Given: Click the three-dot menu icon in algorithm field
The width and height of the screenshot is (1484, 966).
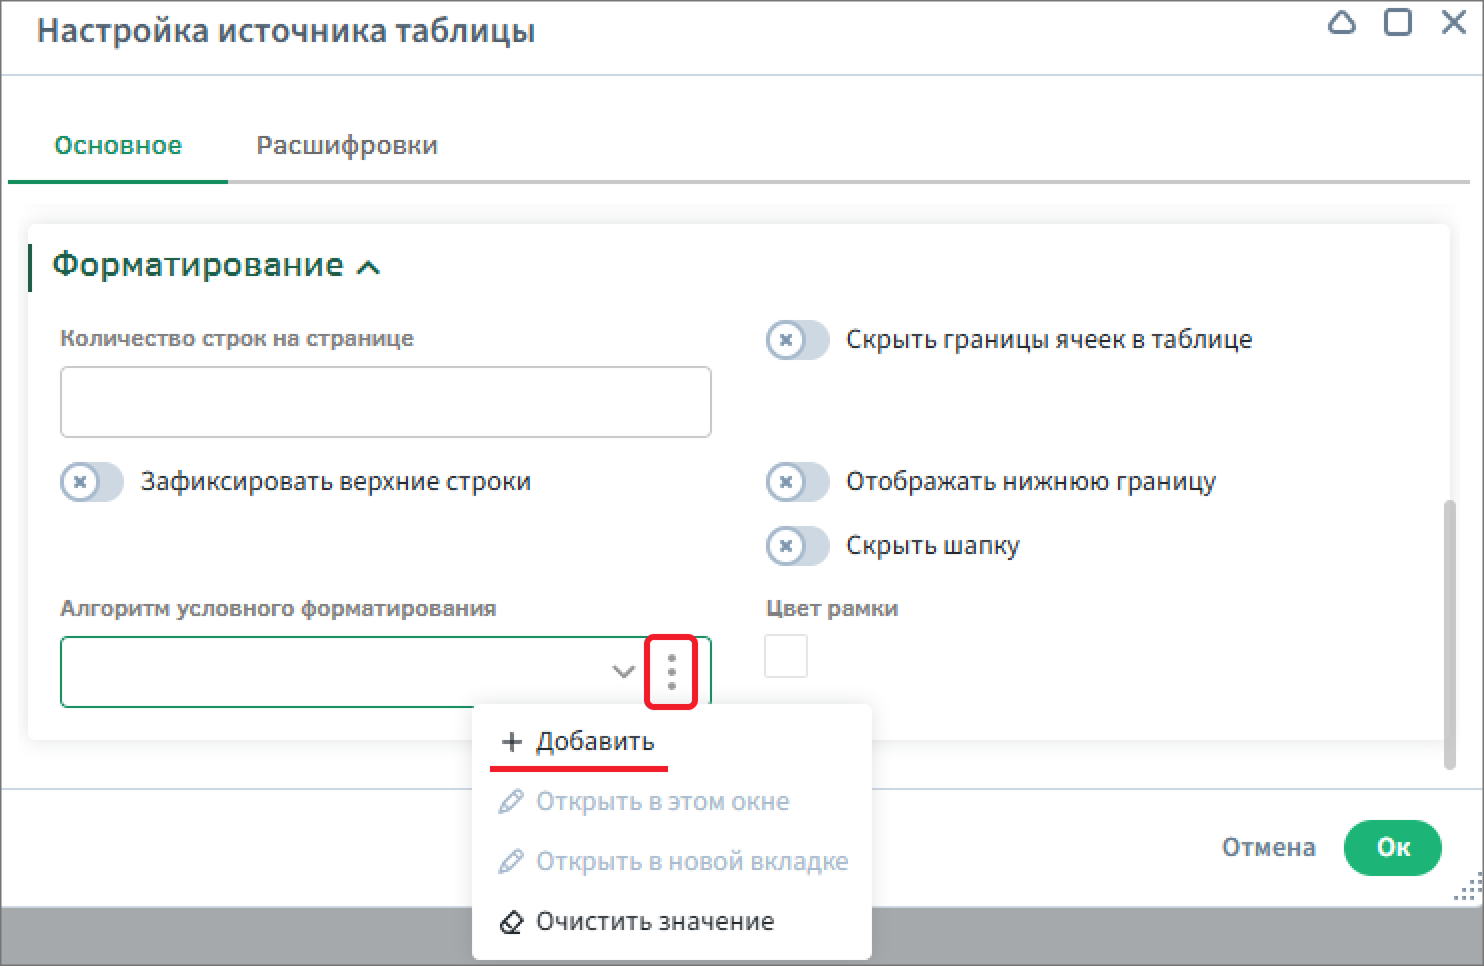Looking at the screenshot, I should [671, 672].
